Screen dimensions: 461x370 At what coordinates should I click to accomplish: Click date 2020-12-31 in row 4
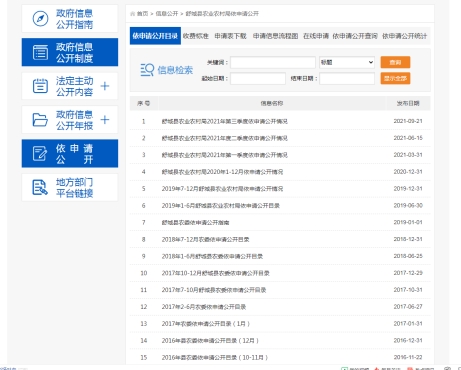408,172
